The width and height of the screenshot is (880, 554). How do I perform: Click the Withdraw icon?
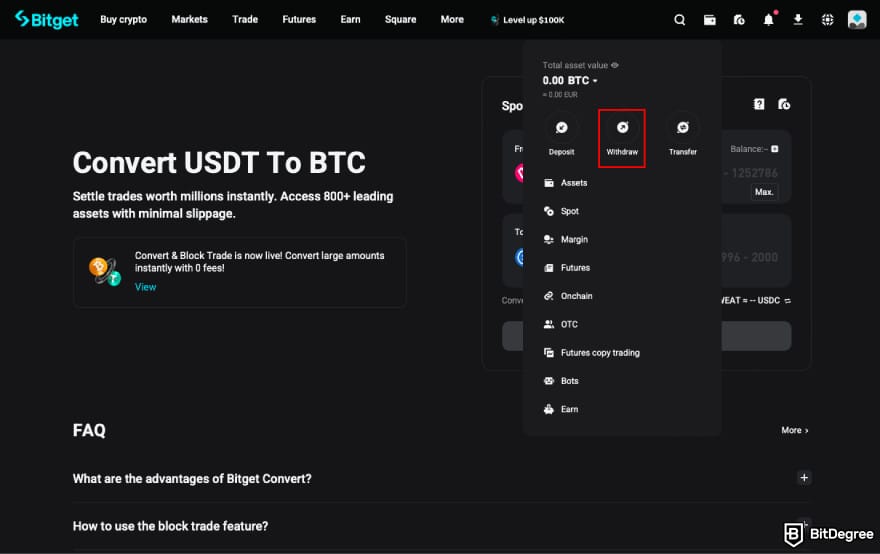pyautogui.click(x=622, y=127)
